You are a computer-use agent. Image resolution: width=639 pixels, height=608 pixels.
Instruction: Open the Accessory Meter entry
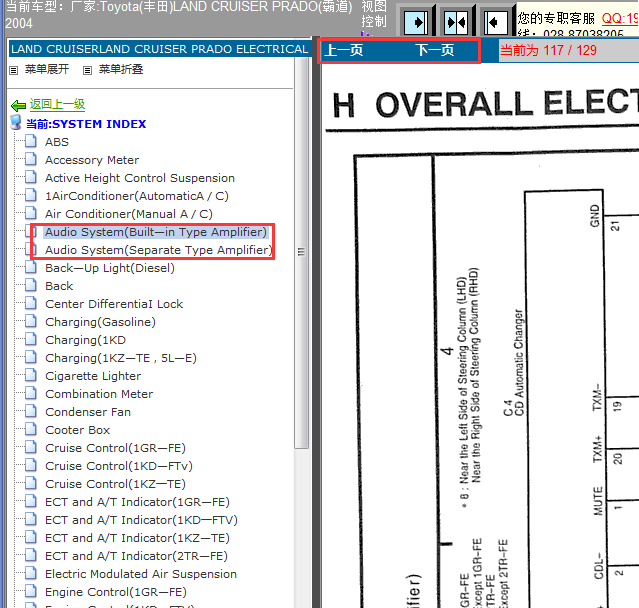pos(92,160)
